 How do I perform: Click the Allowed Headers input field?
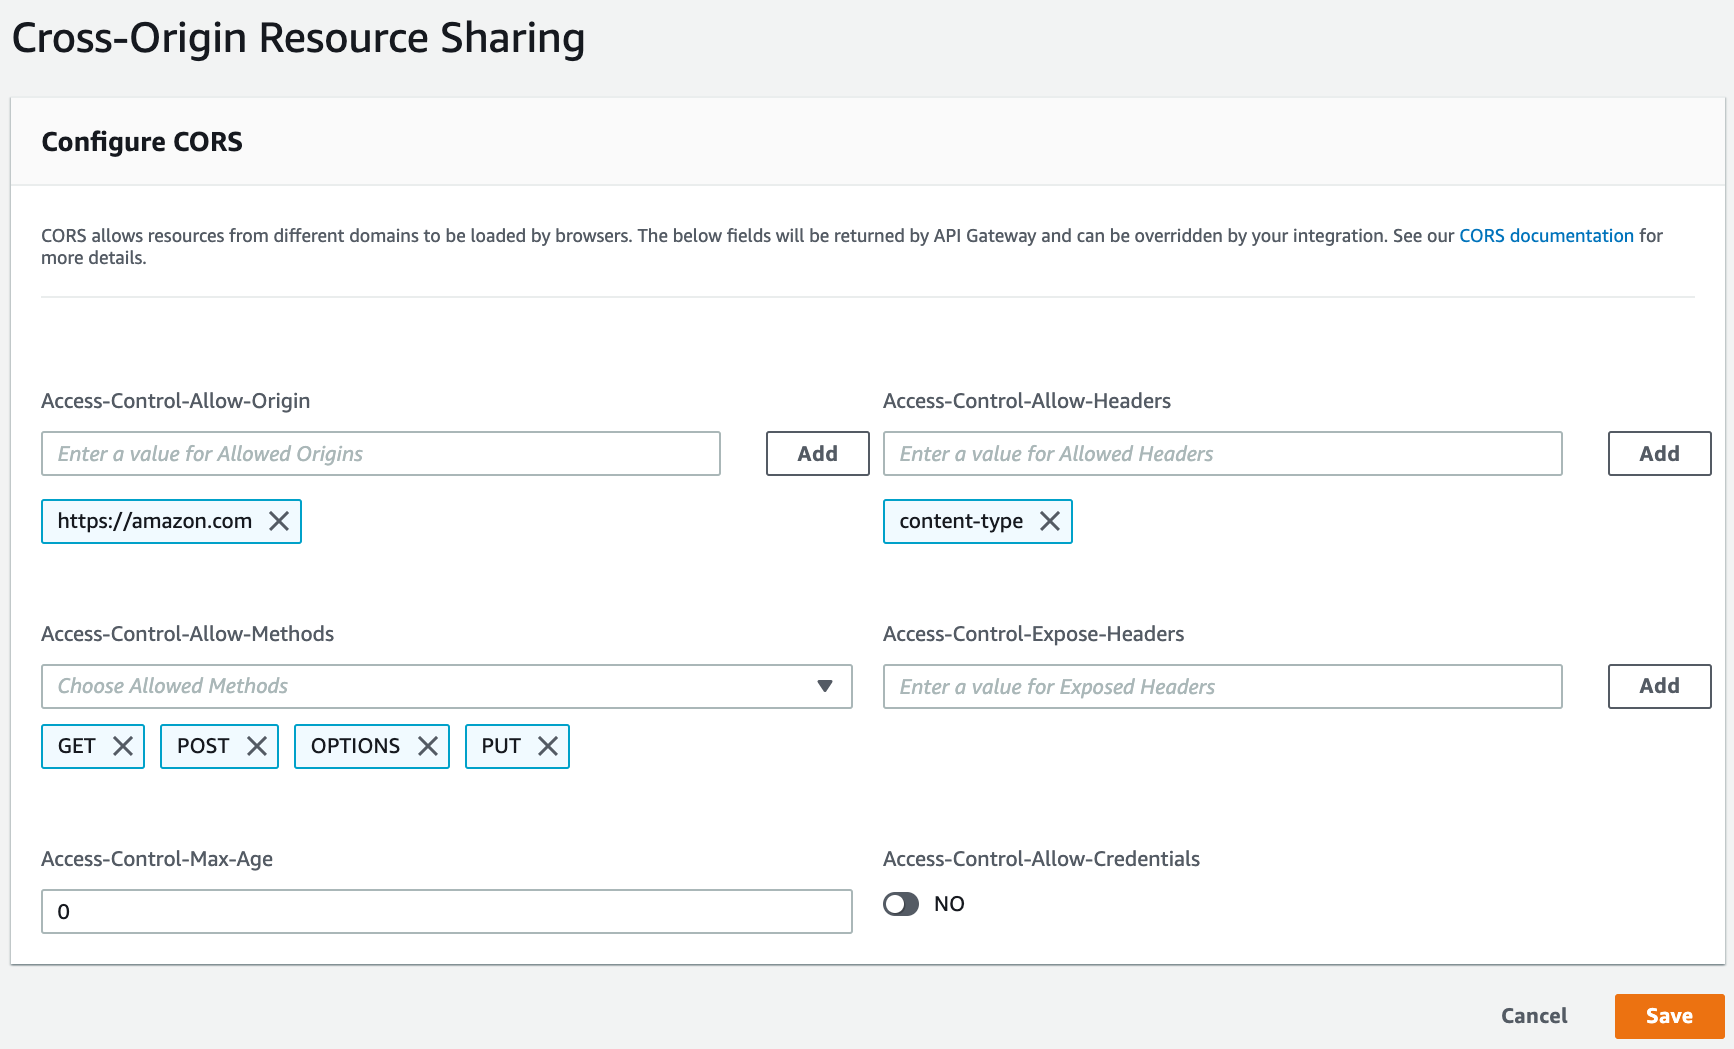coord(1222,453)
